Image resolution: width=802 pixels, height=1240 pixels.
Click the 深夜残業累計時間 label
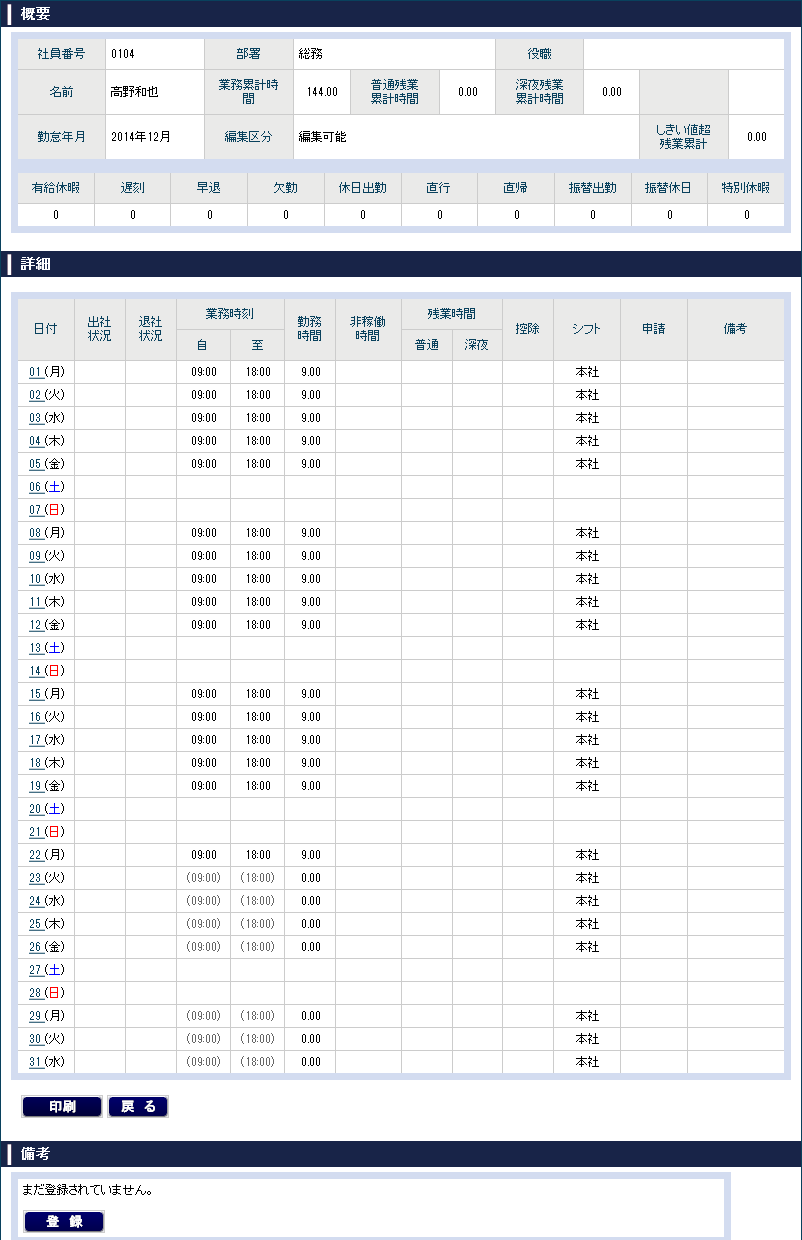[x=540, y=92]
